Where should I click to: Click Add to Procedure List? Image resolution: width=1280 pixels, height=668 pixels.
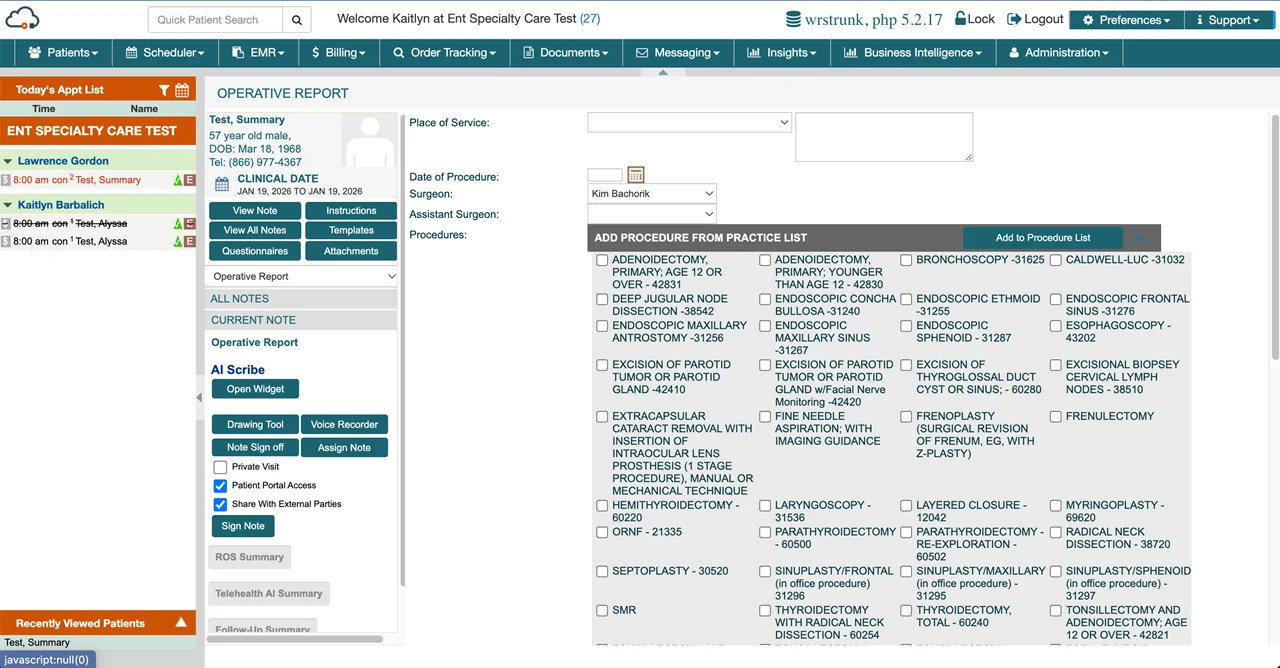(1042, 238)
